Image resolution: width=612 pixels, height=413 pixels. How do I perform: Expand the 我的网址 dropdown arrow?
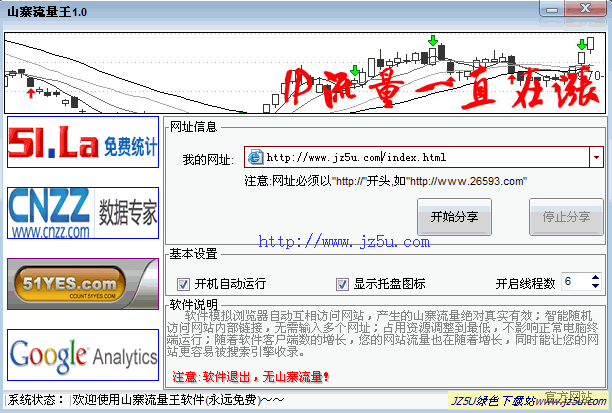[x=596, y=157]
